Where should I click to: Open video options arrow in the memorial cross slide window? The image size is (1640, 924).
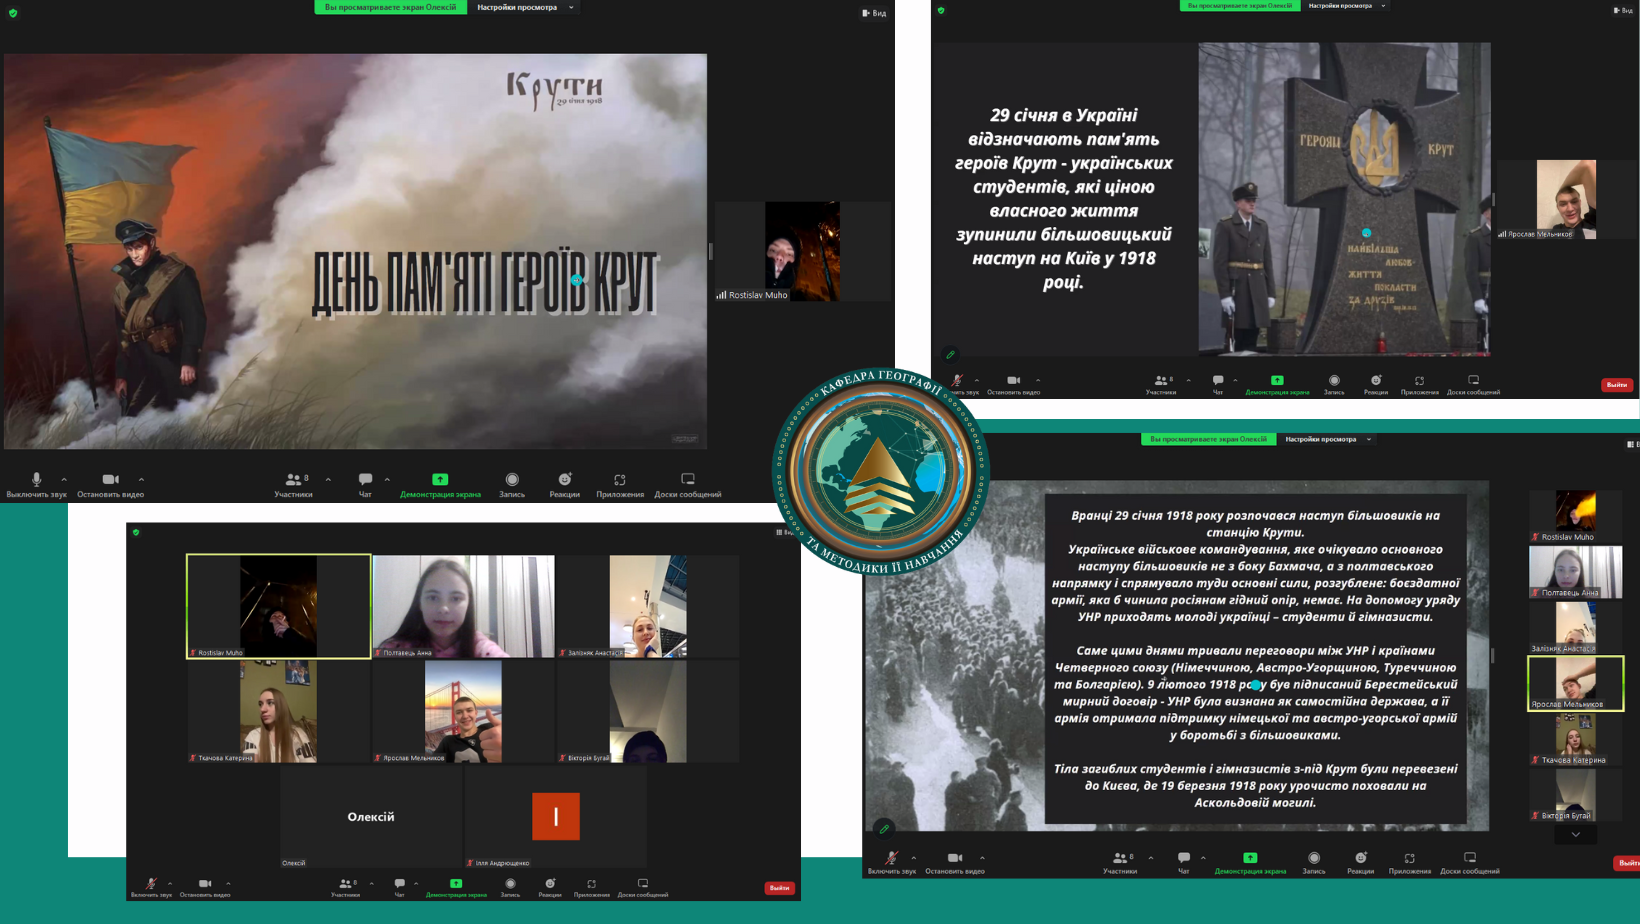pos(1038,380)
